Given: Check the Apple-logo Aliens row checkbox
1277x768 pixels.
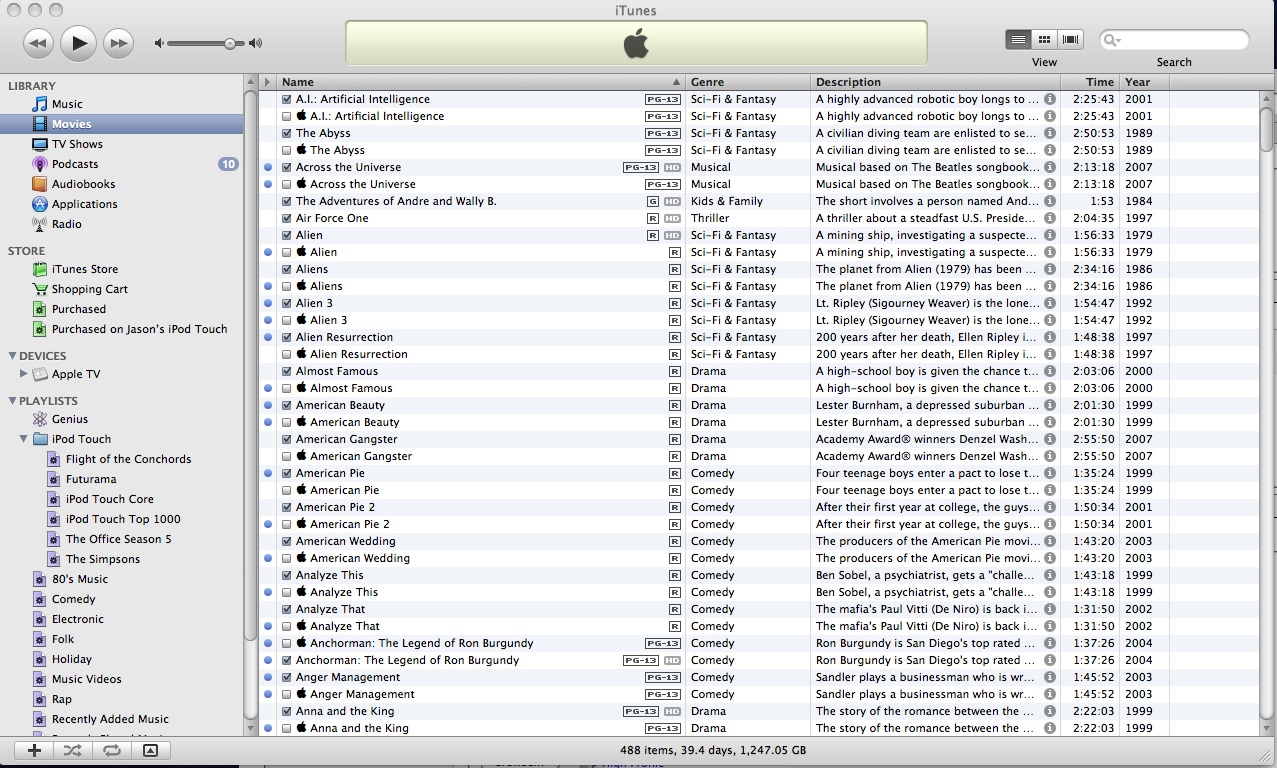Looking at the screenshot, I should (287, 286).
